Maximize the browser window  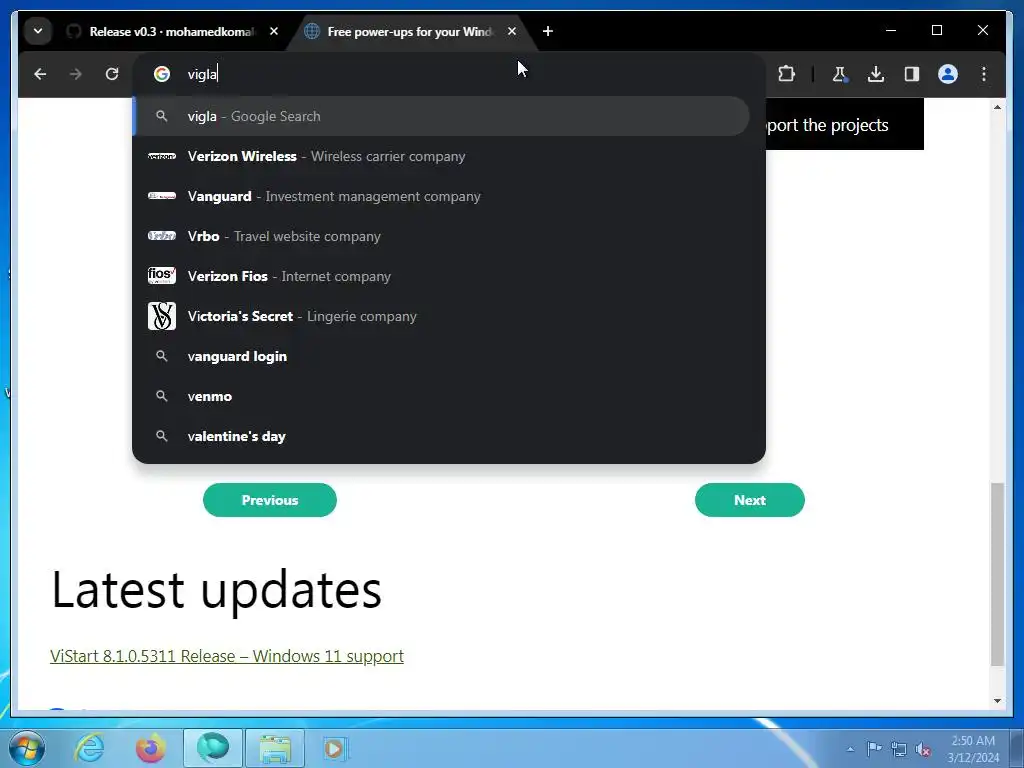[936, 30]
